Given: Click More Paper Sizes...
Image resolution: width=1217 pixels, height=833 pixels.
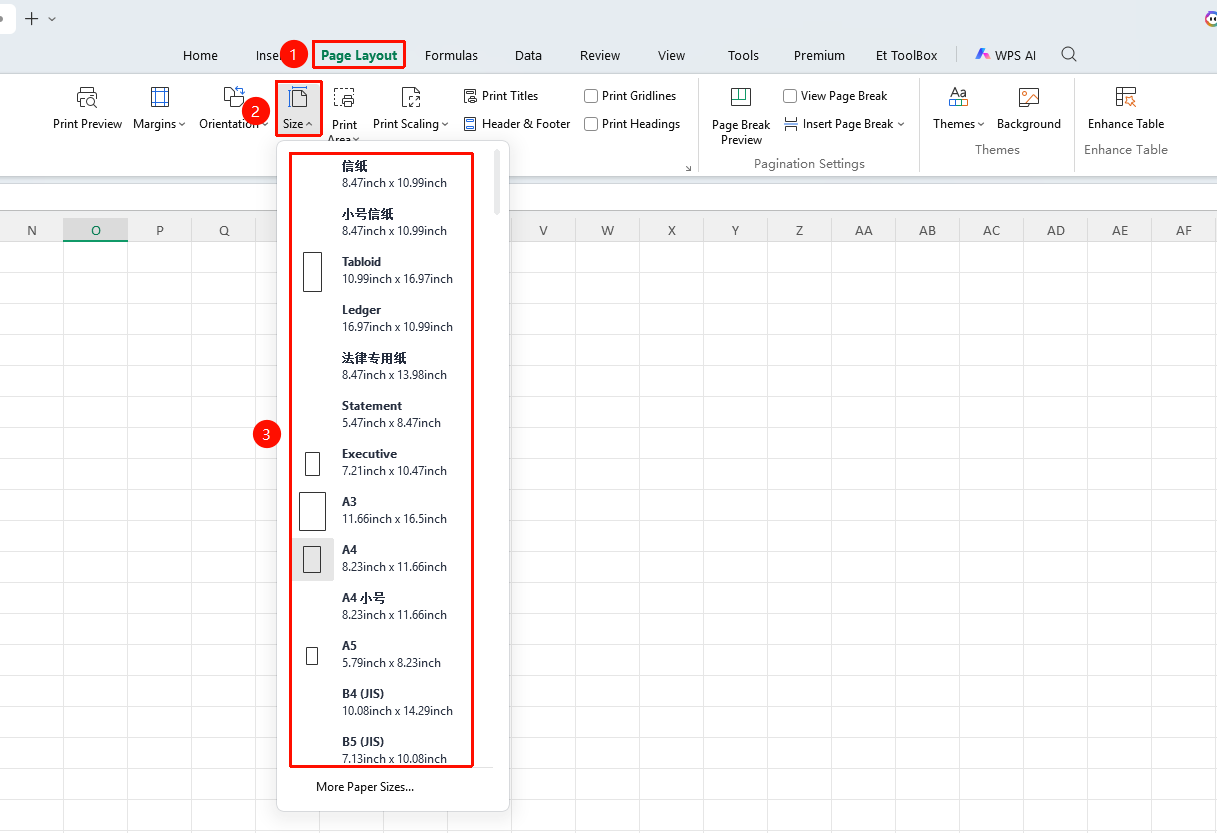Looking at the screenshot, I should coord(365,787).
